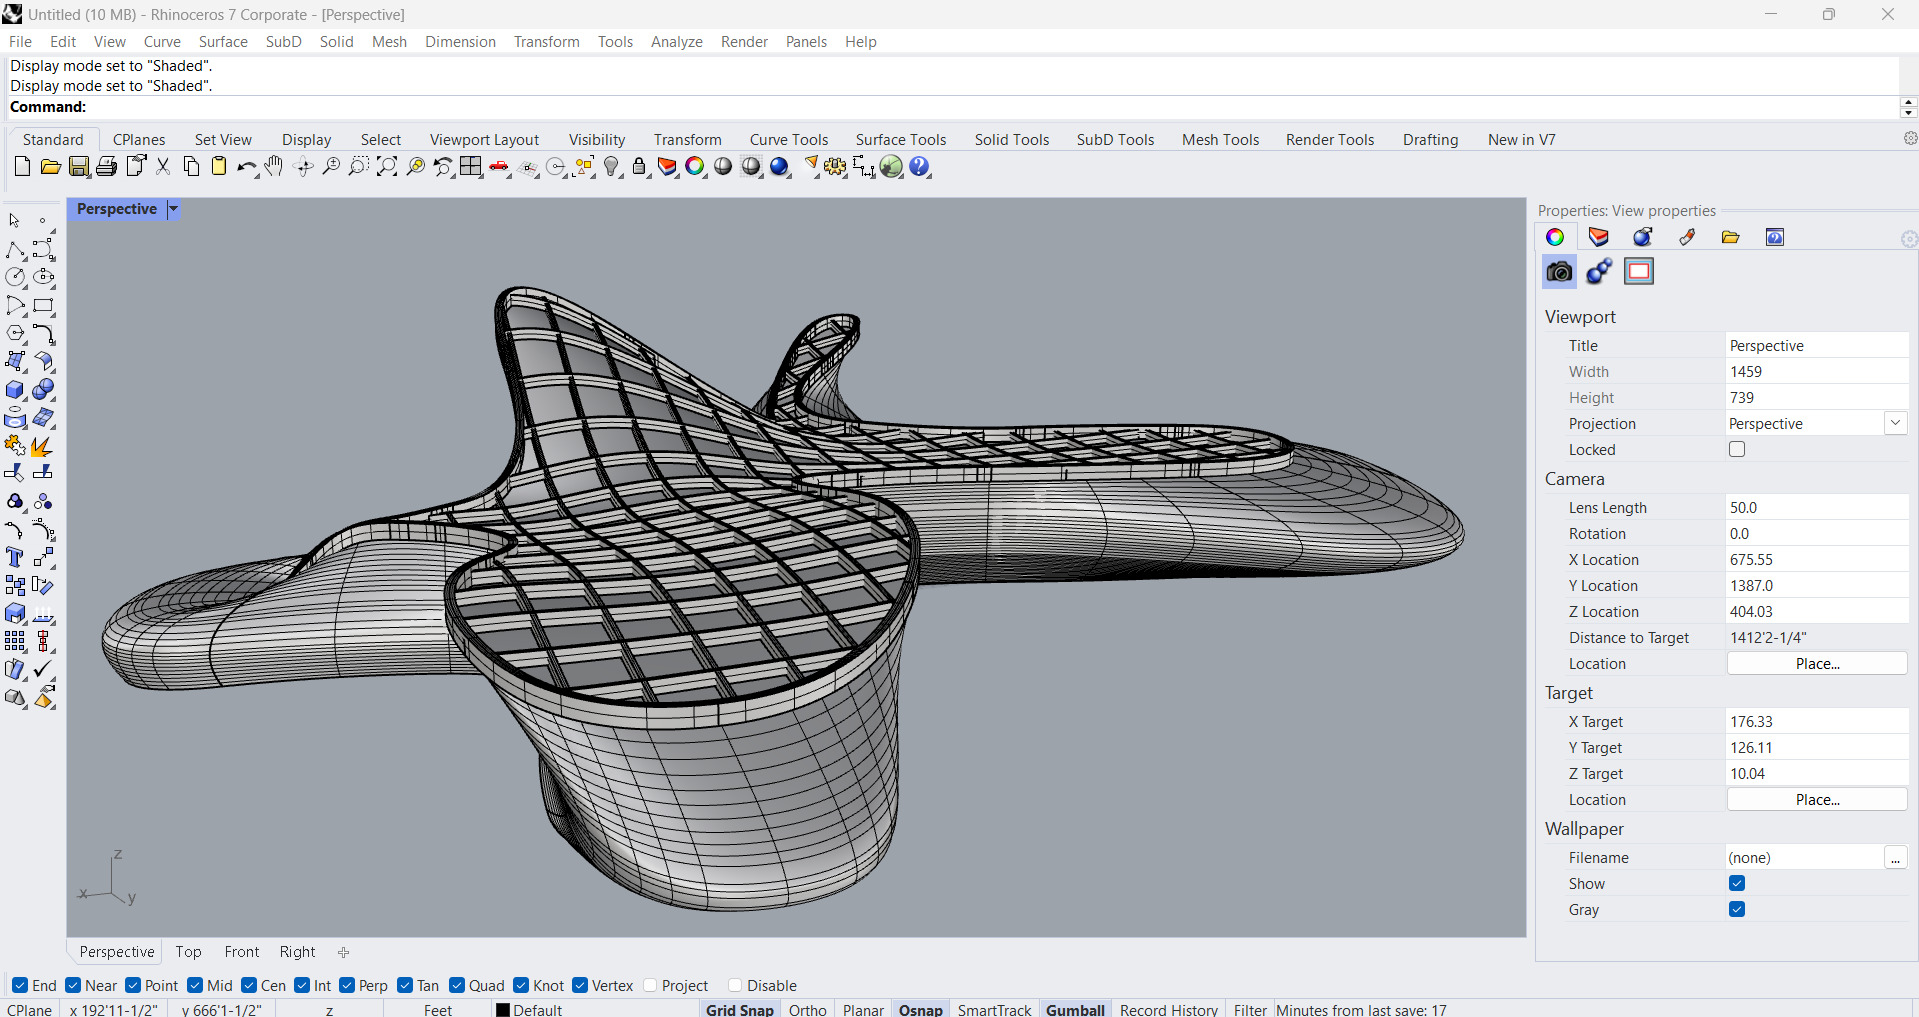Select the Rectangle tool in sidebar
1919x1017 pixels.
tap(44, 306)
